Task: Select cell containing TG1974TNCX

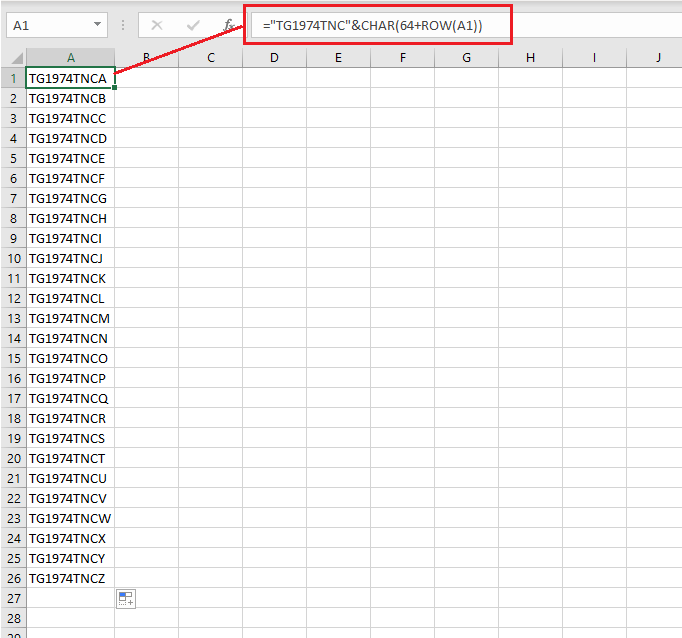Action: (x=70, y=538)
